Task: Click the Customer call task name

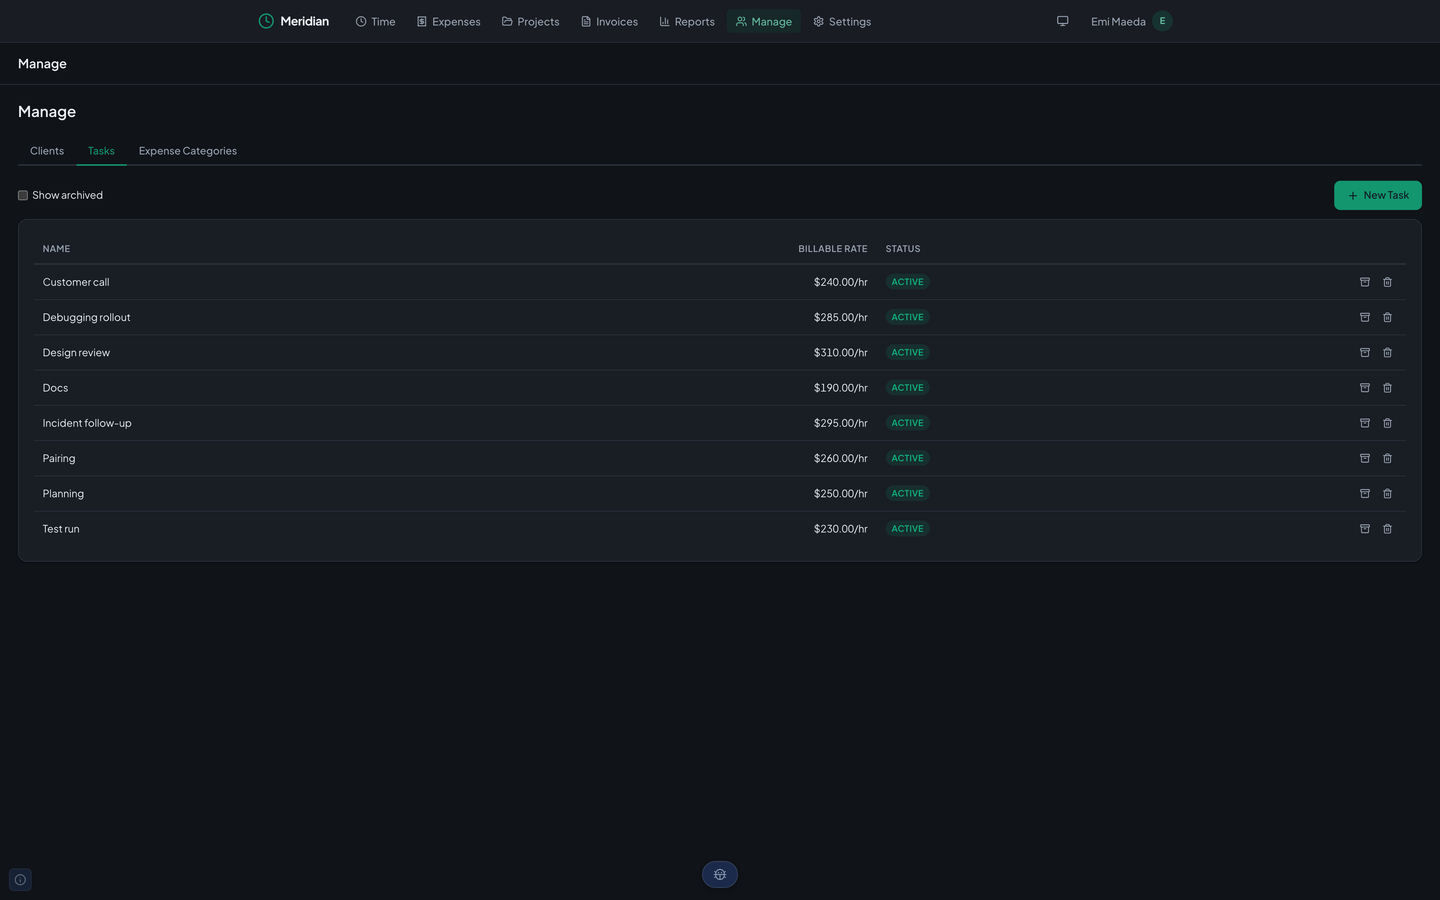Action: point(76,282)
